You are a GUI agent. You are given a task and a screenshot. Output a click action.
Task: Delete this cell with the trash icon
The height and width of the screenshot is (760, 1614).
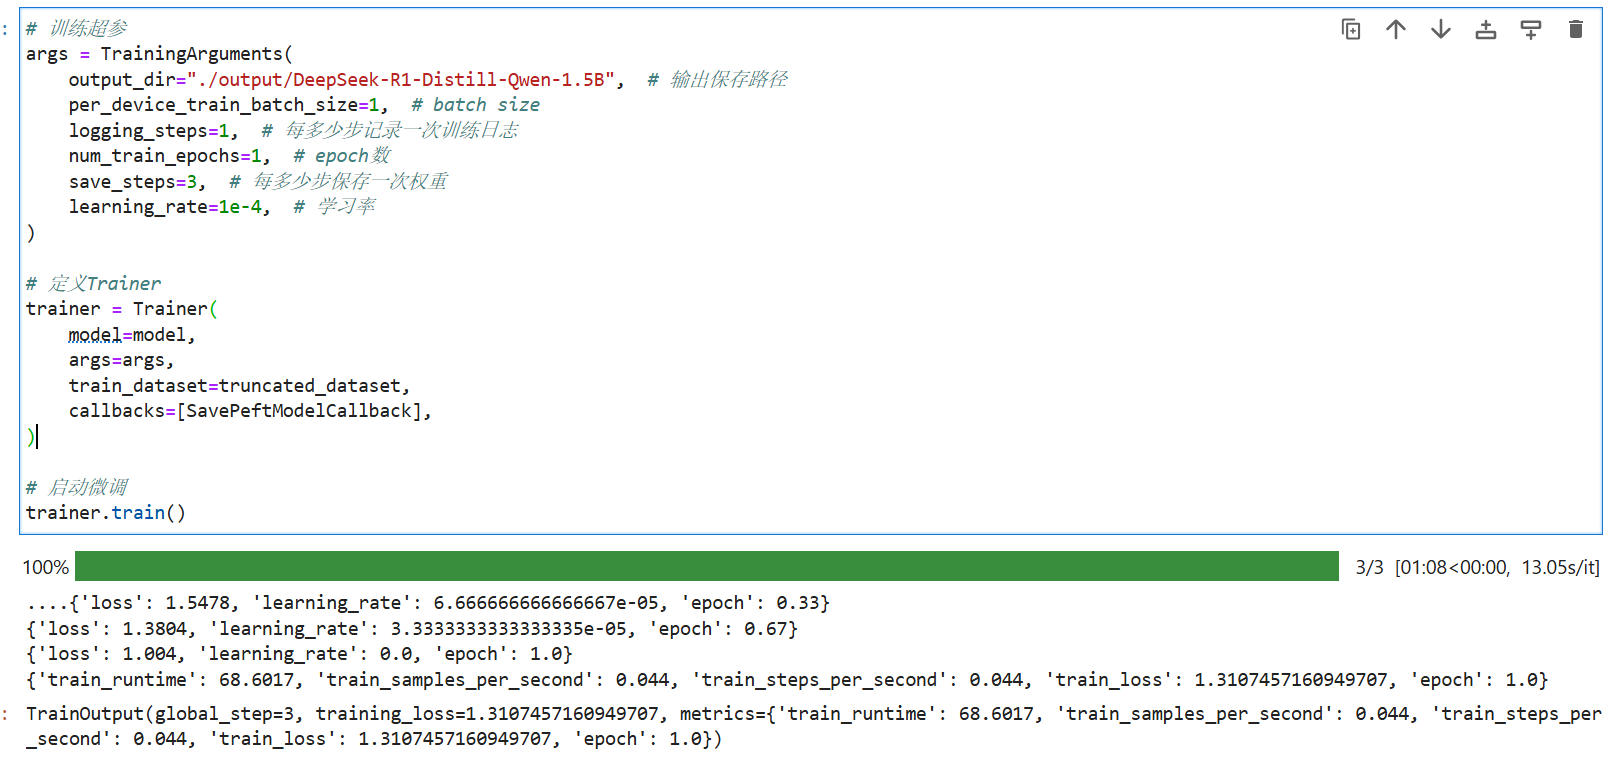coord(1576,30)
